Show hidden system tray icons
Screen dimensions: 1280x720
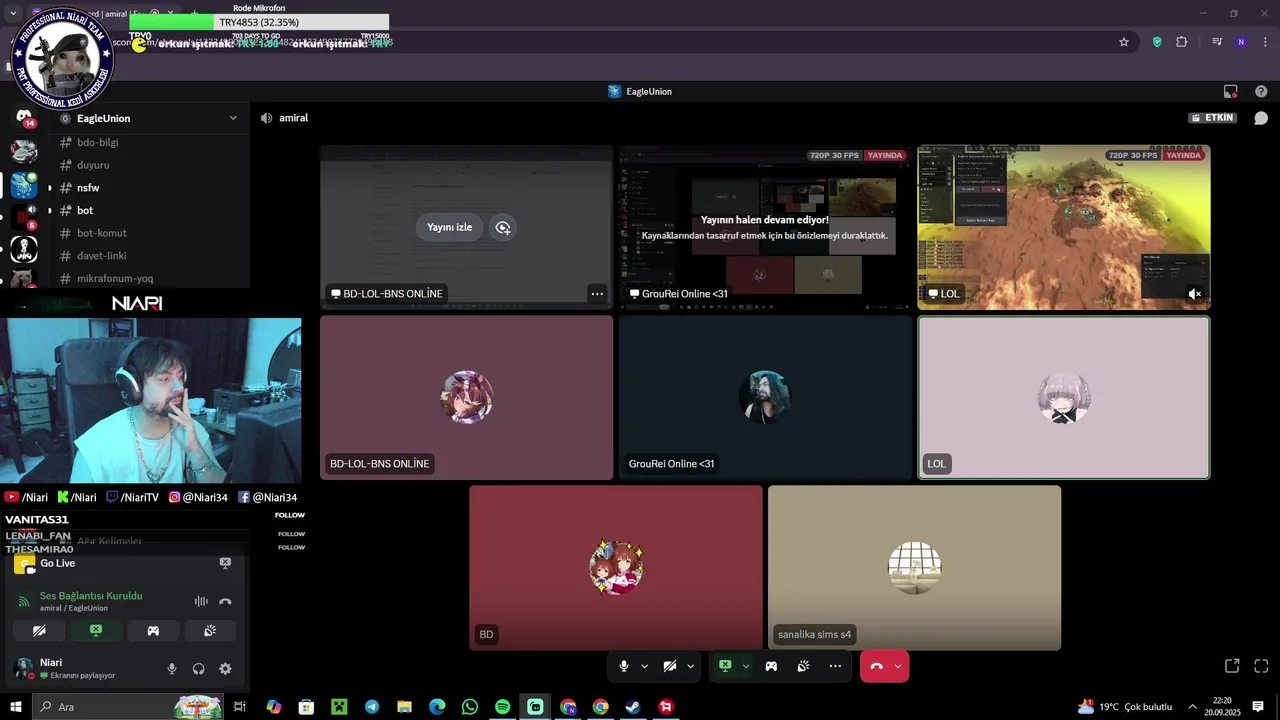(1192, 707)
